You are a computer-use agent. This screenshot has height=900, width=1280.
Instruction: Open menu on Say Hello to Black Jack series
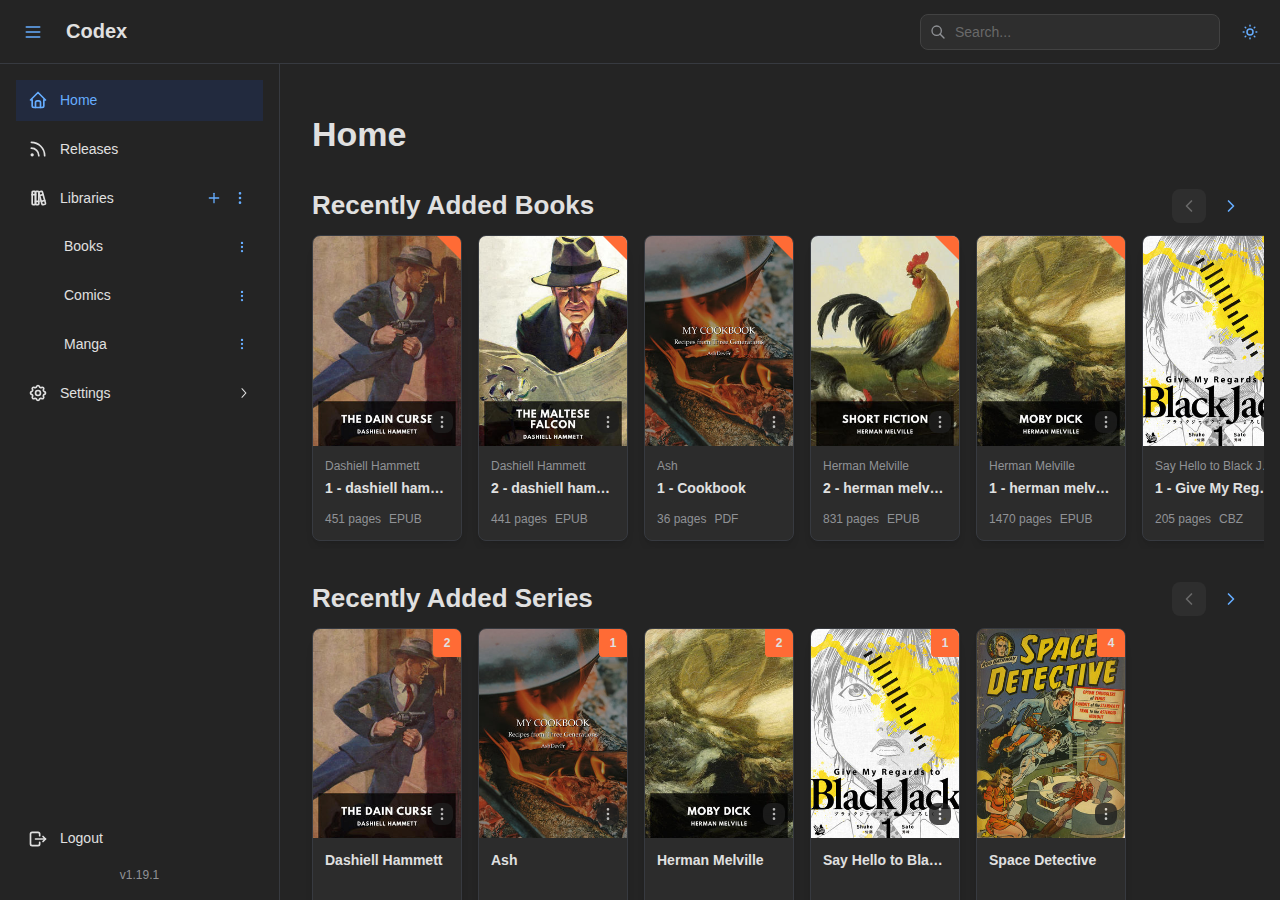click(940, 814)
